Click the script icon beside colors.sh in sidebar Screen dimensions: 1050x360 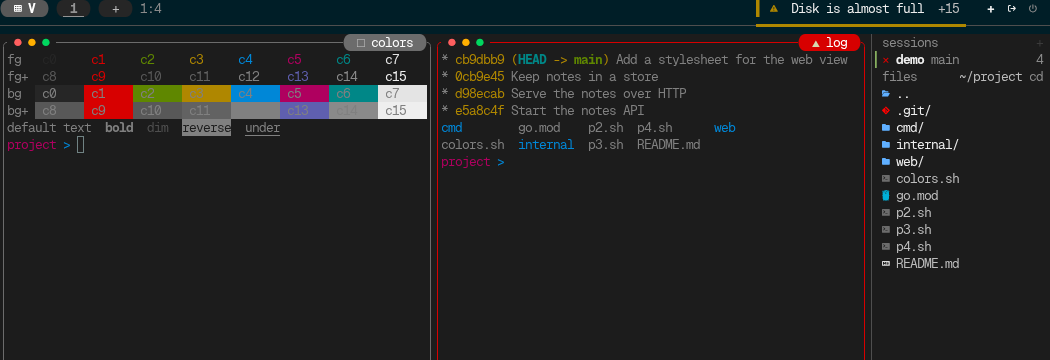(886, 179)
